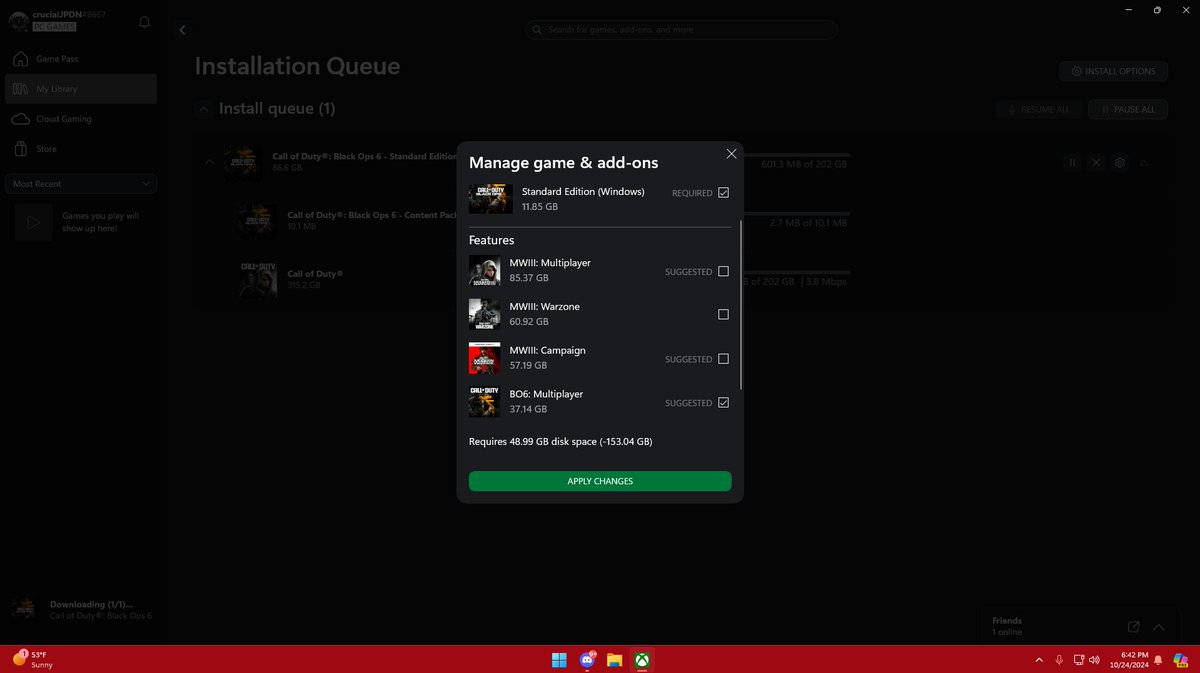The width and height of the screenshot is (1200, 673).
Task: Open the Most Recent sort dropdown
Action: (x=80, y=183)
